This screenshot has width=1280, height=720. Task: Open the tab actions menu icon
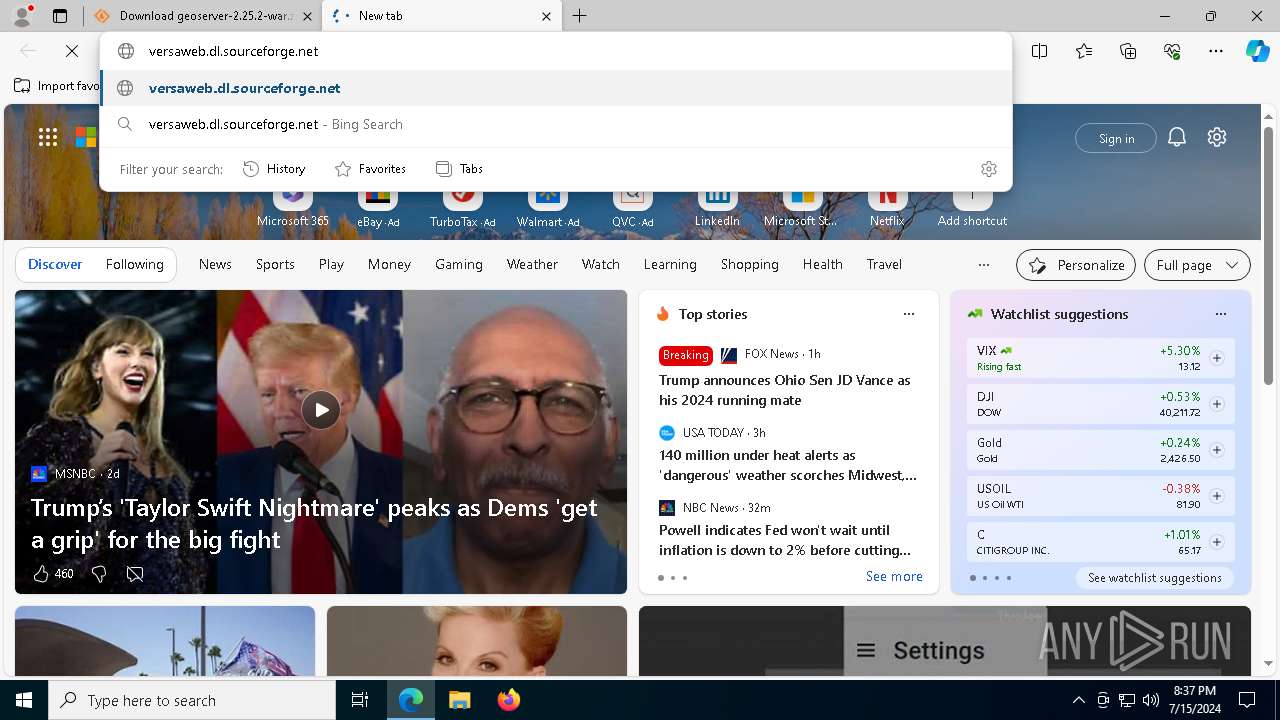pyautogui.click(x=60, y=16)
